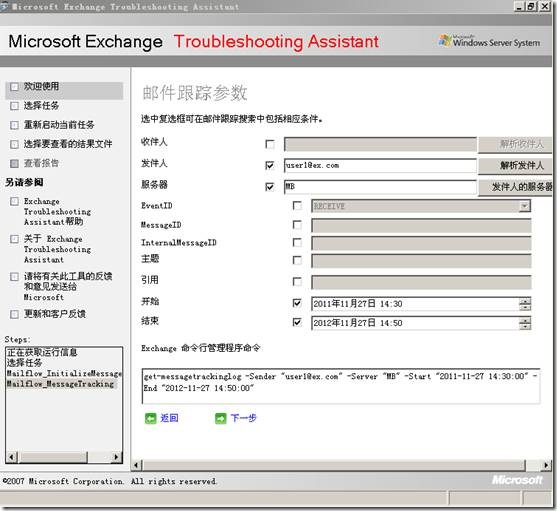Open the EventID RECEIVE dropdown
The image size is (557, 511).
pos(524,206)
